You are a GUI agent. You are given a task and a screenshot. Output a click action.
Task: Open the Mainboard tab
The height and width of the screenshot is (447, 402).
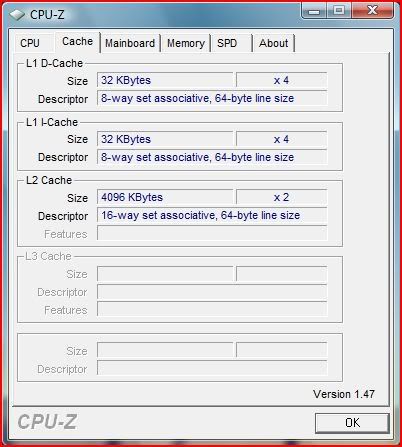pyautogui.click(x=130, y=43)
